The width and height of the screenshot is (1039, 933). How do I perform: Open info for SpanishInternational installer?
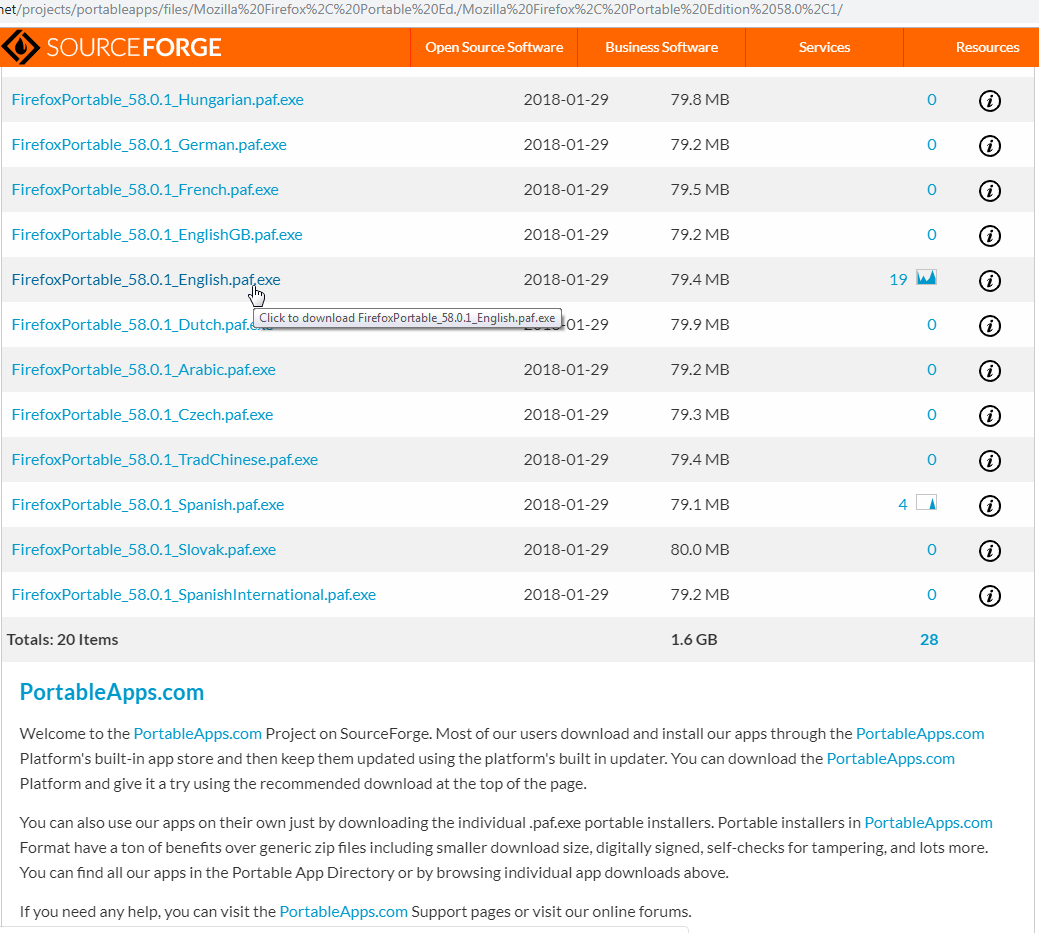[989, 596]
